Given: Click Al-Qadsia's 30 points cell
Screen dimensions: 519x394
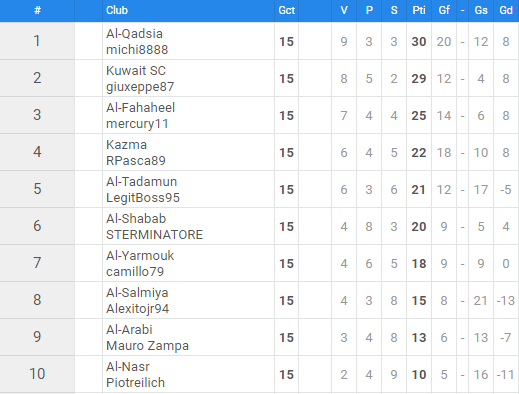Looking at the screenshot, I should pos(419,42).
